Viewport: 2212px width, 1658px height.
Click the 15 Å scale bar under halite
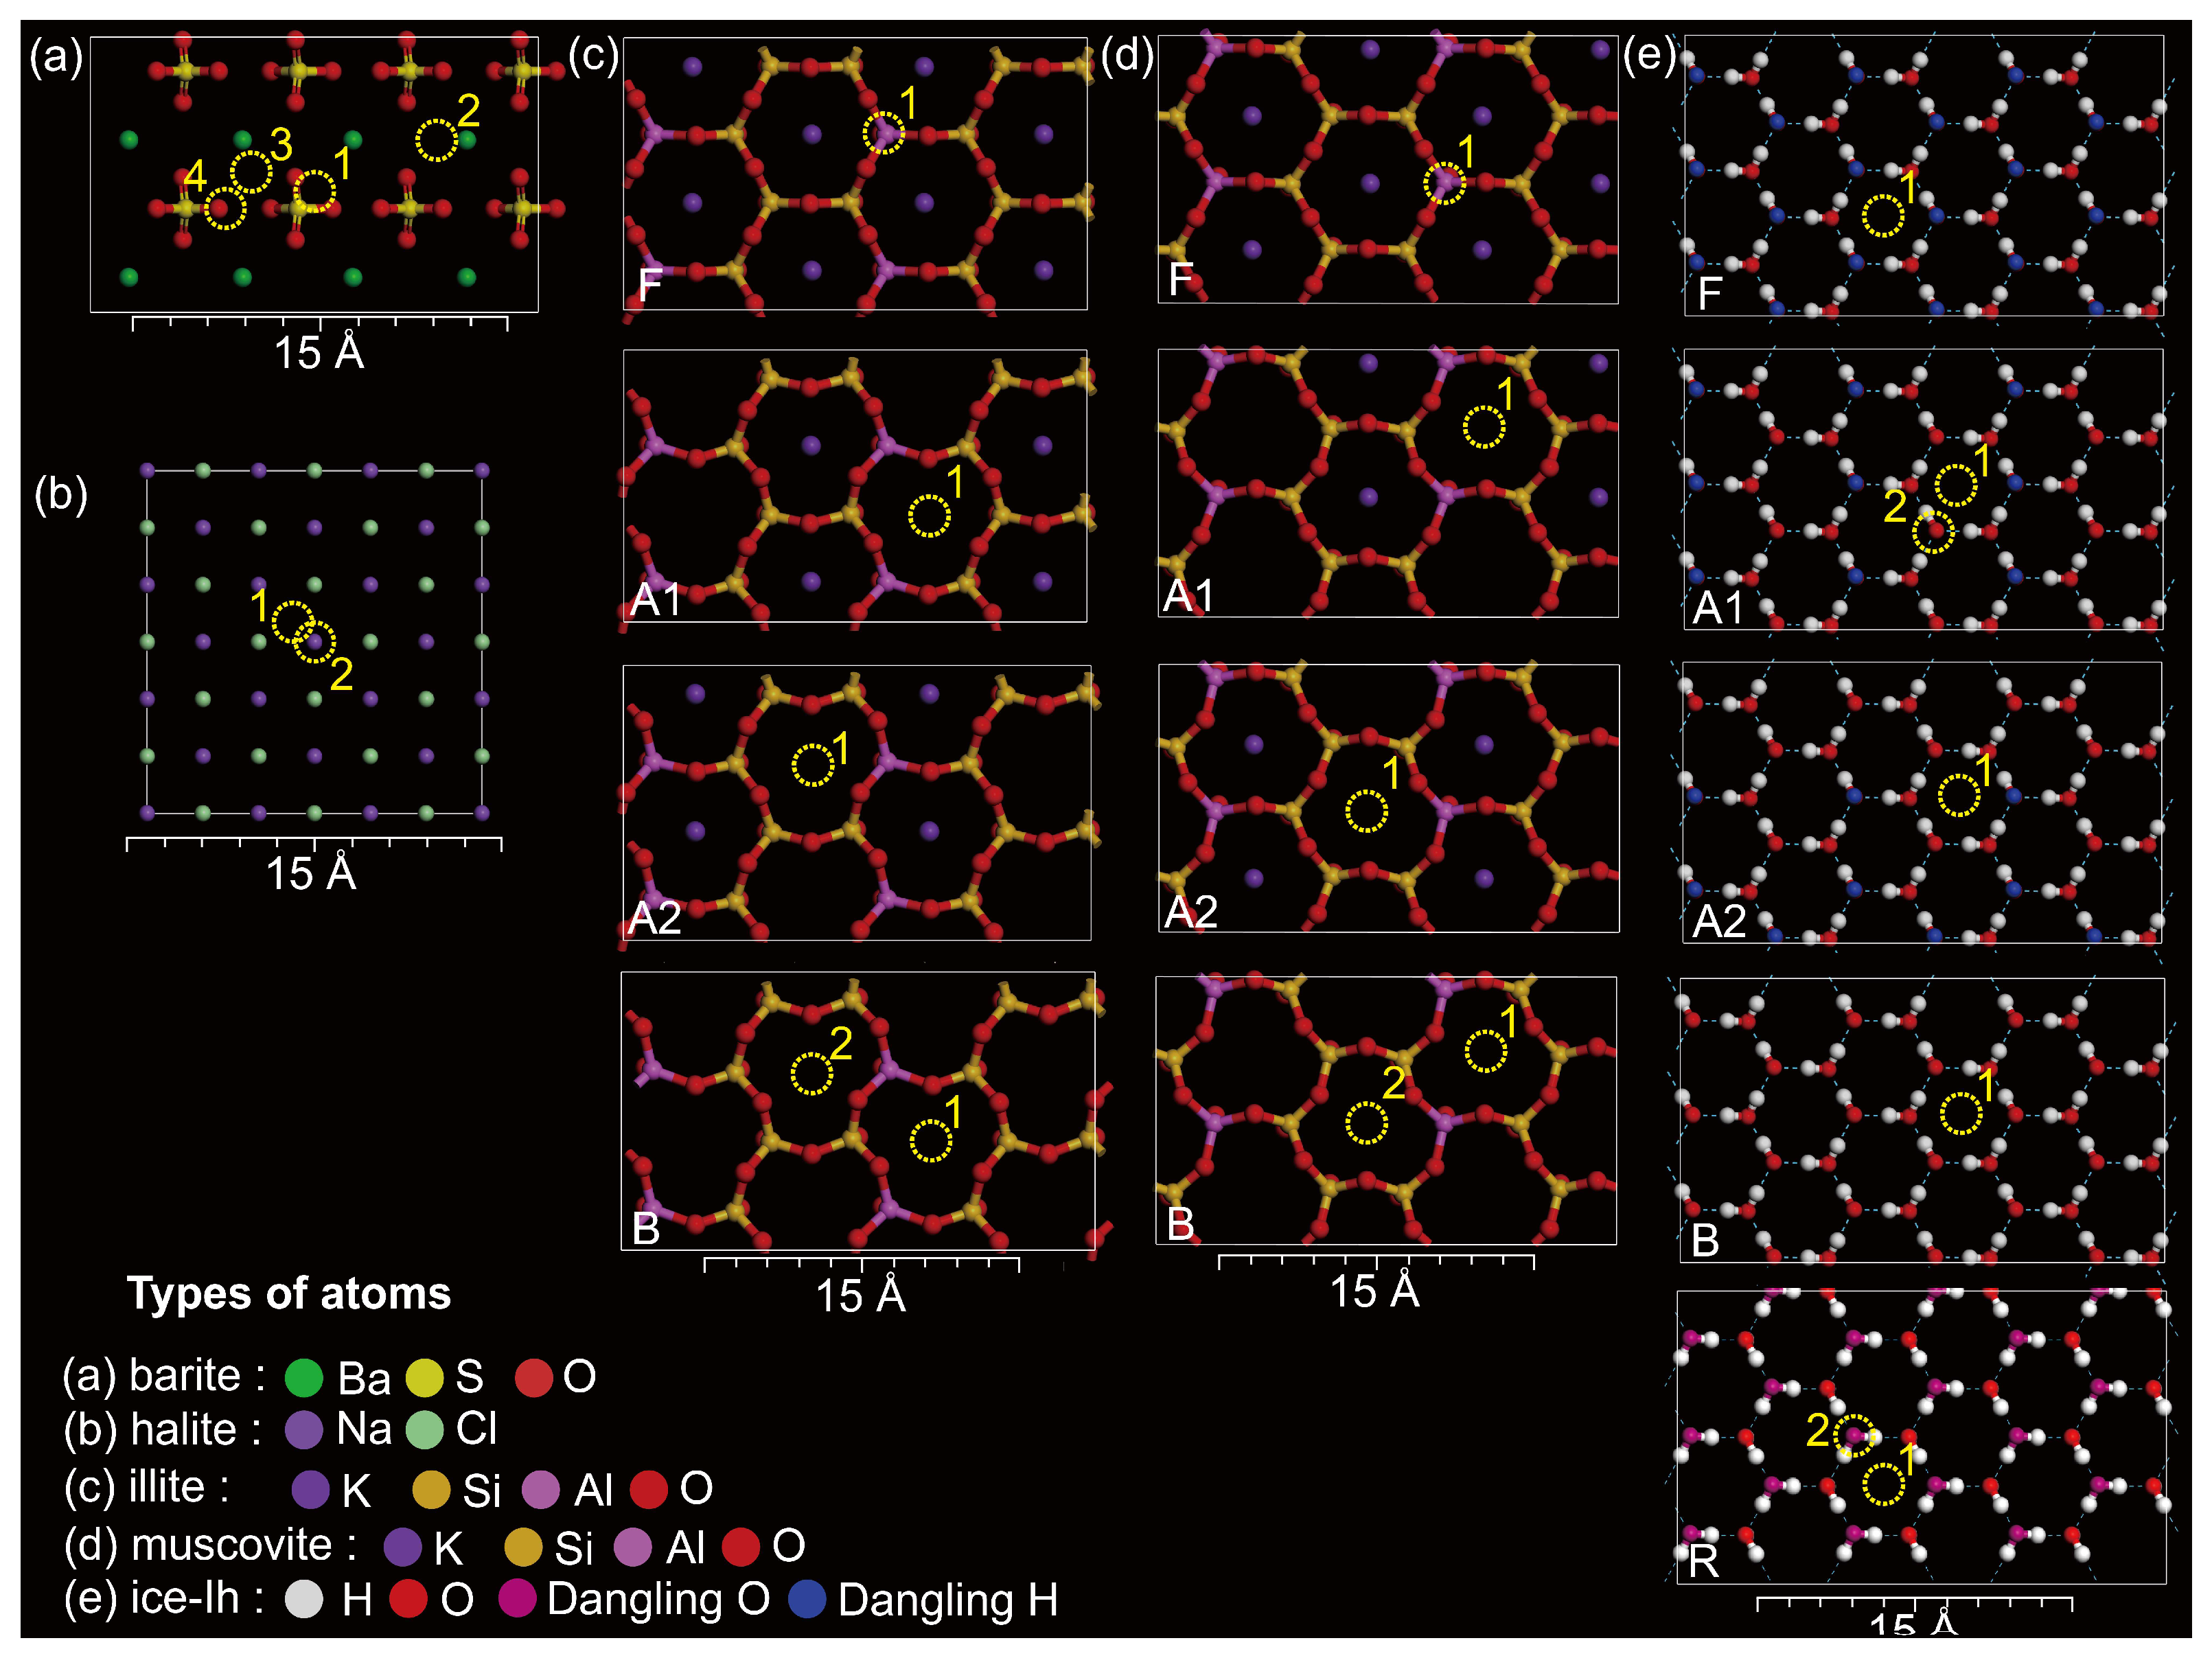[x=314, y=864]
